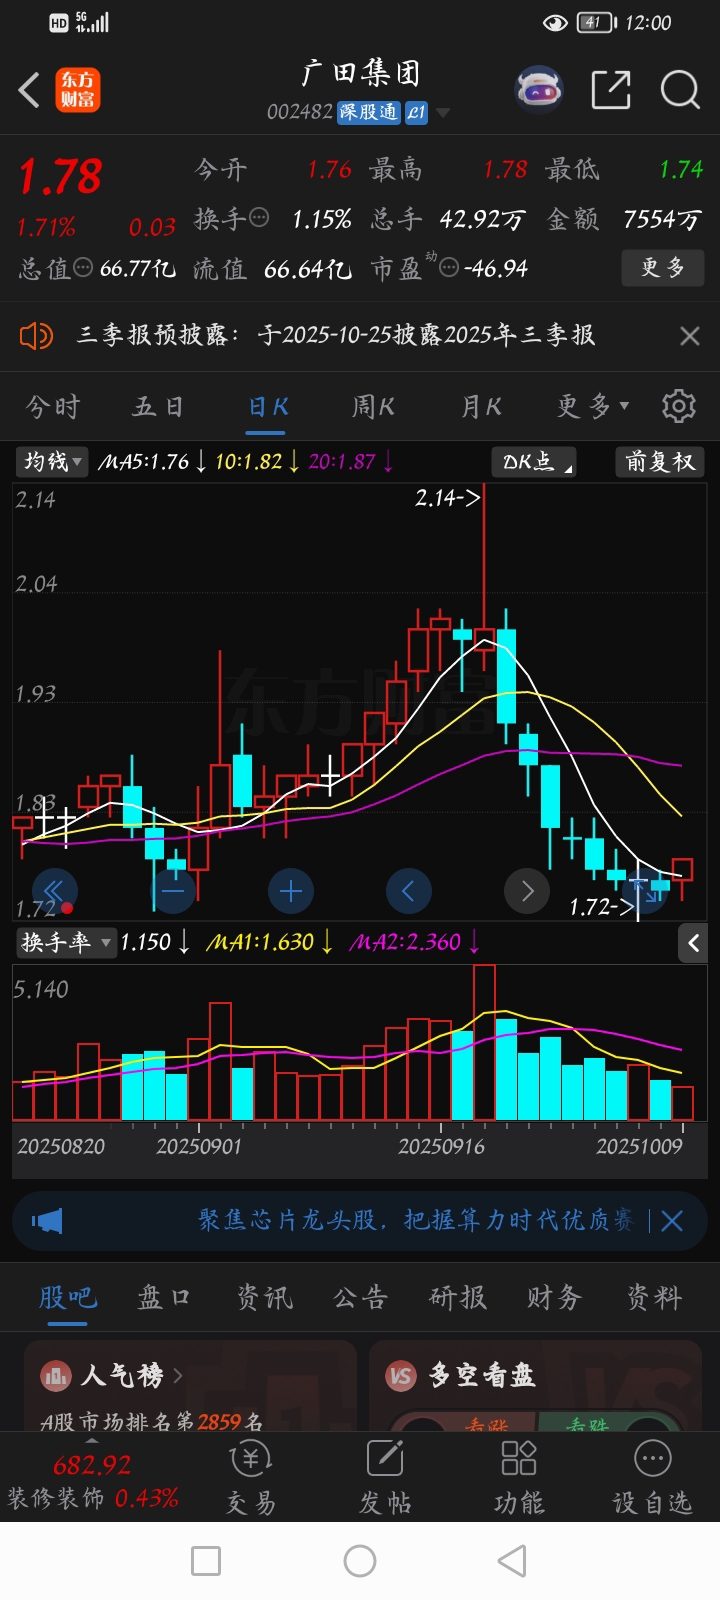
Task: Open the 交易 trade icon
Action: (251, 1478)
